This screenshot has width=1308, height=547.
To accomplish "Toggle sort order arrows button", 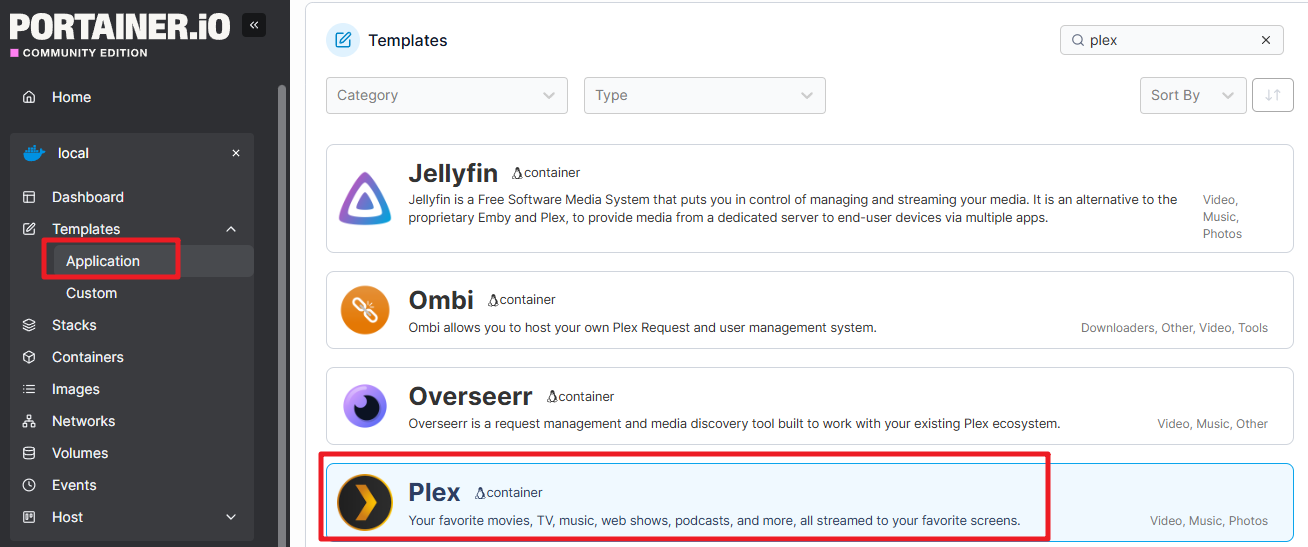I will (x=1272, y=95).
